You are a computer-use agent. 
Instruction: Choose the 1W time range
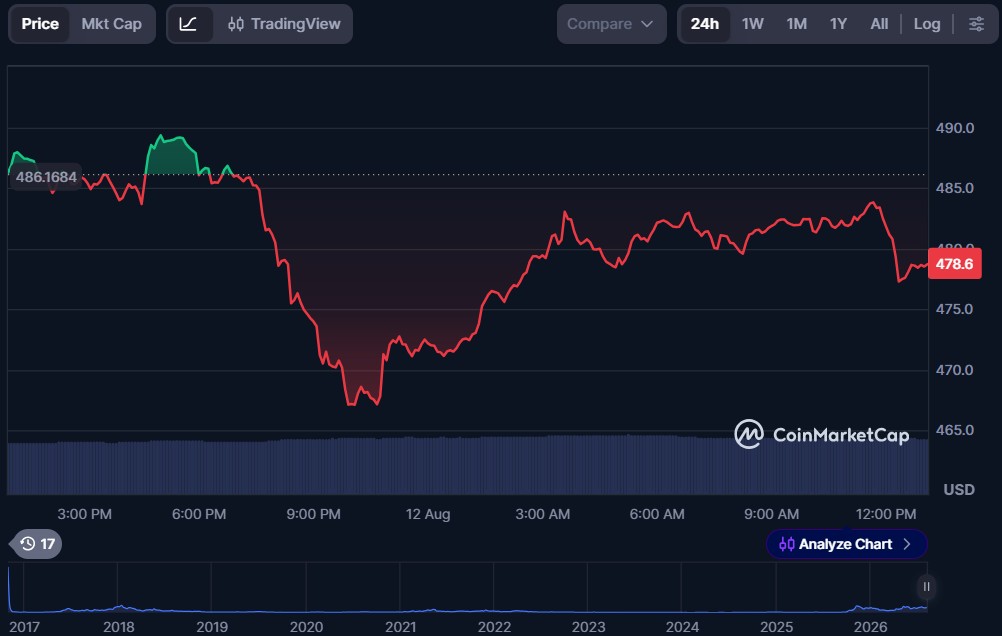pos(752,24)
